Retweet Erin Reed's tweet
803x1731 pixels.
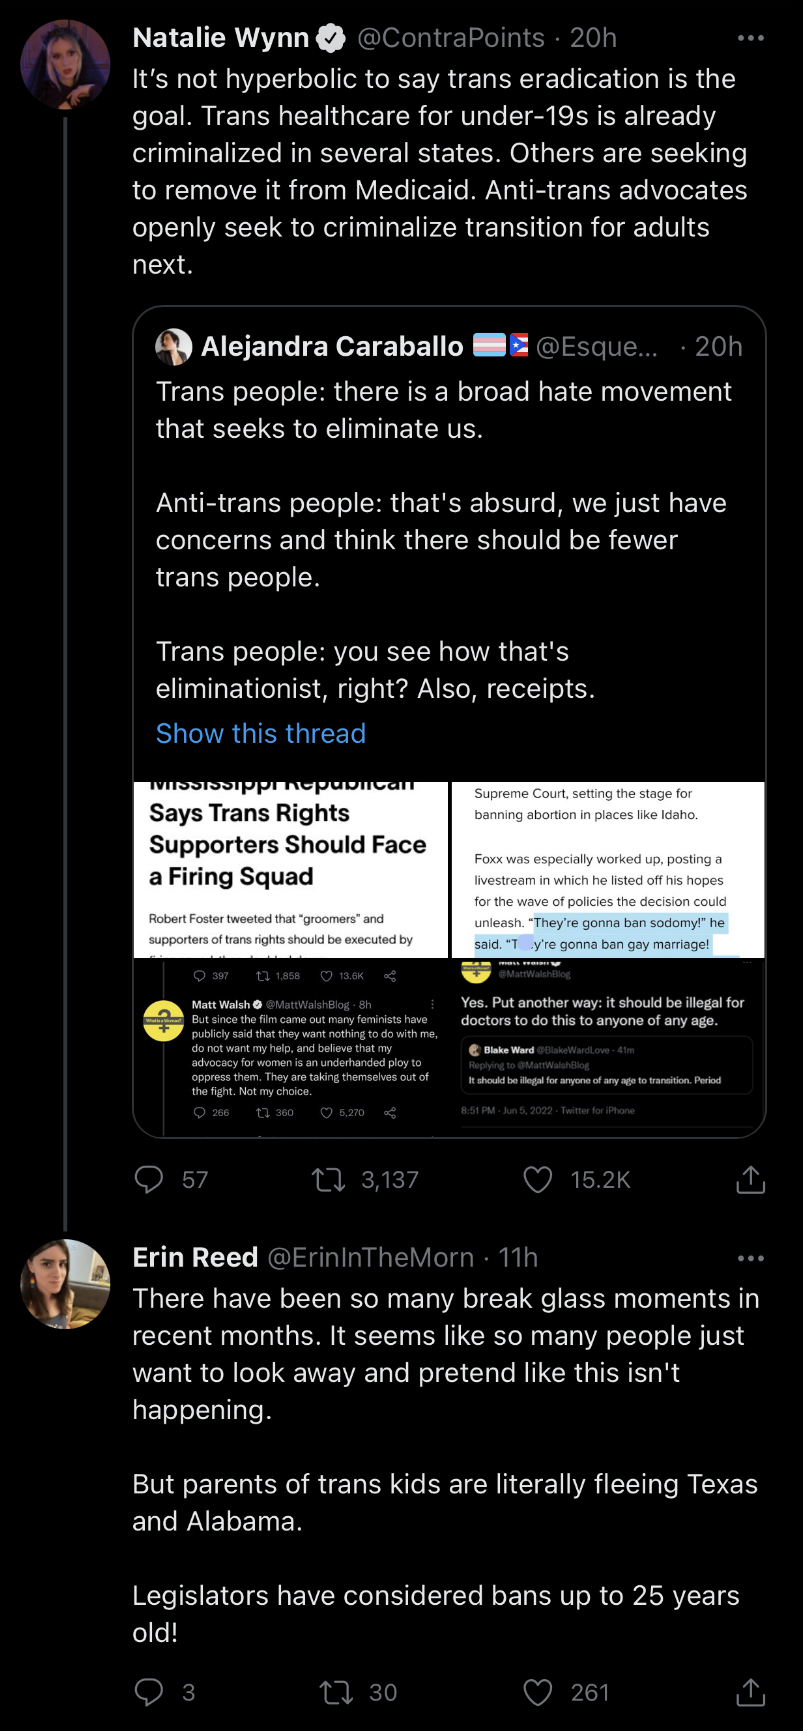[x=334, y=1692]
